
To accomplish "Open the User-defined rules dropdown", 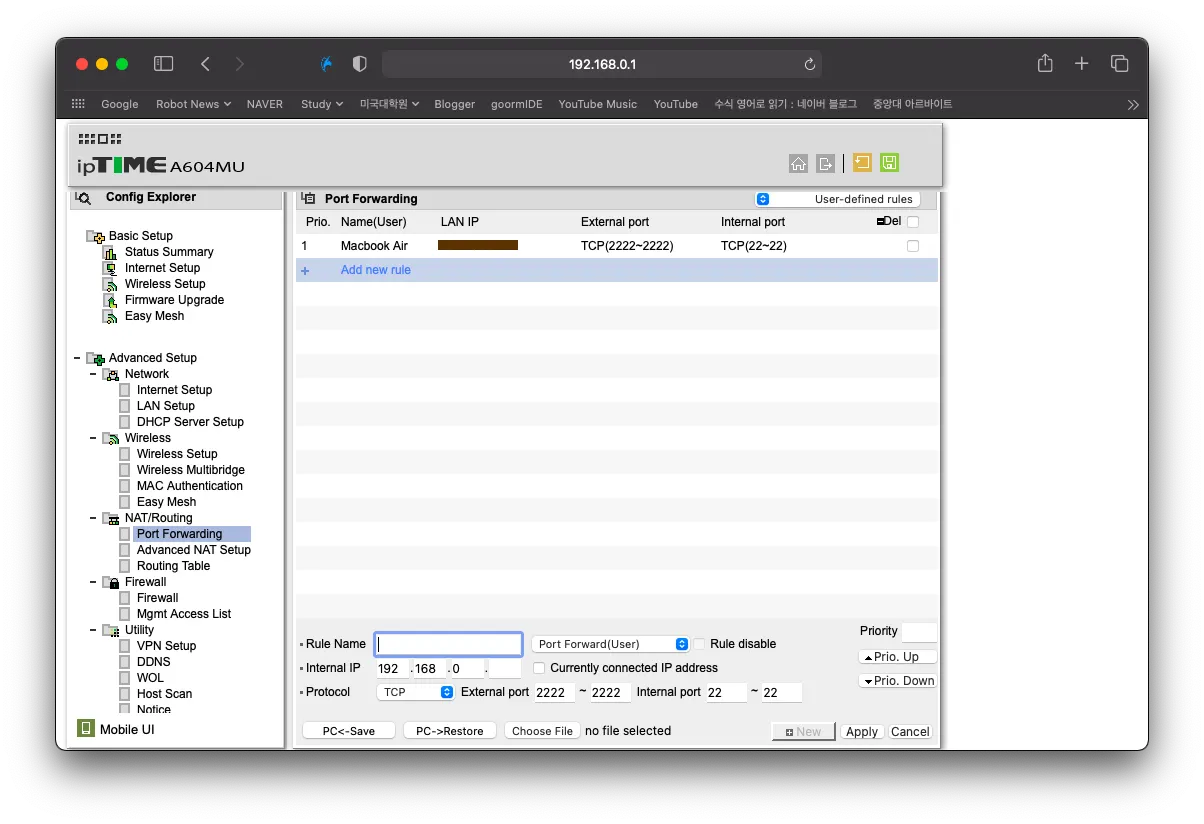I will pyautogui.click(x=837, y=199).
